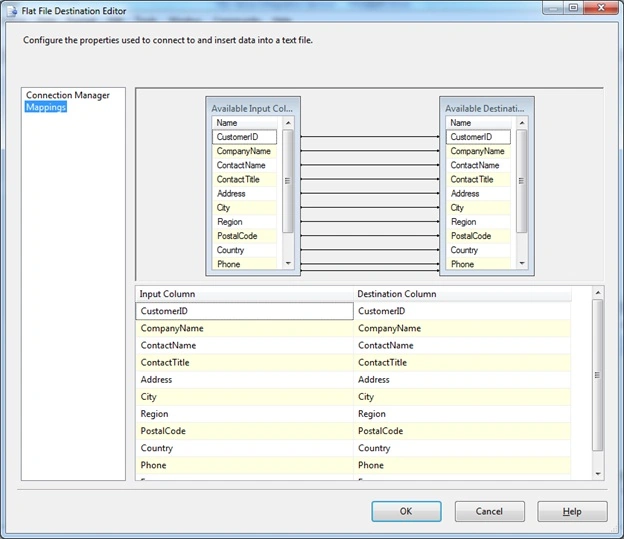Click the Cancel button
The image size is (624, 539).
pyautogui.click(x=489, y=511)
